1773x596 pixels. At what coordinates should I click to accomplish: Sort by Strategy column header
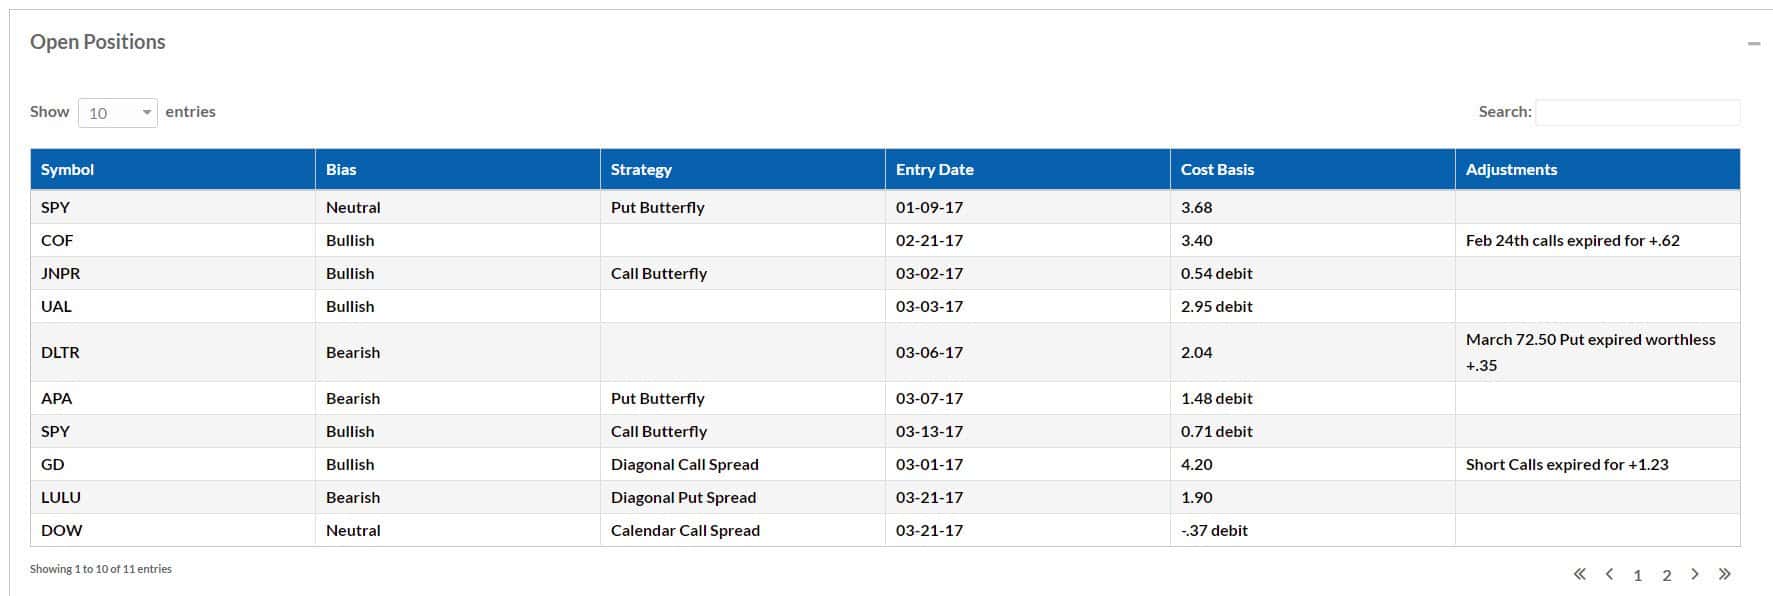(x=743, y=169)
